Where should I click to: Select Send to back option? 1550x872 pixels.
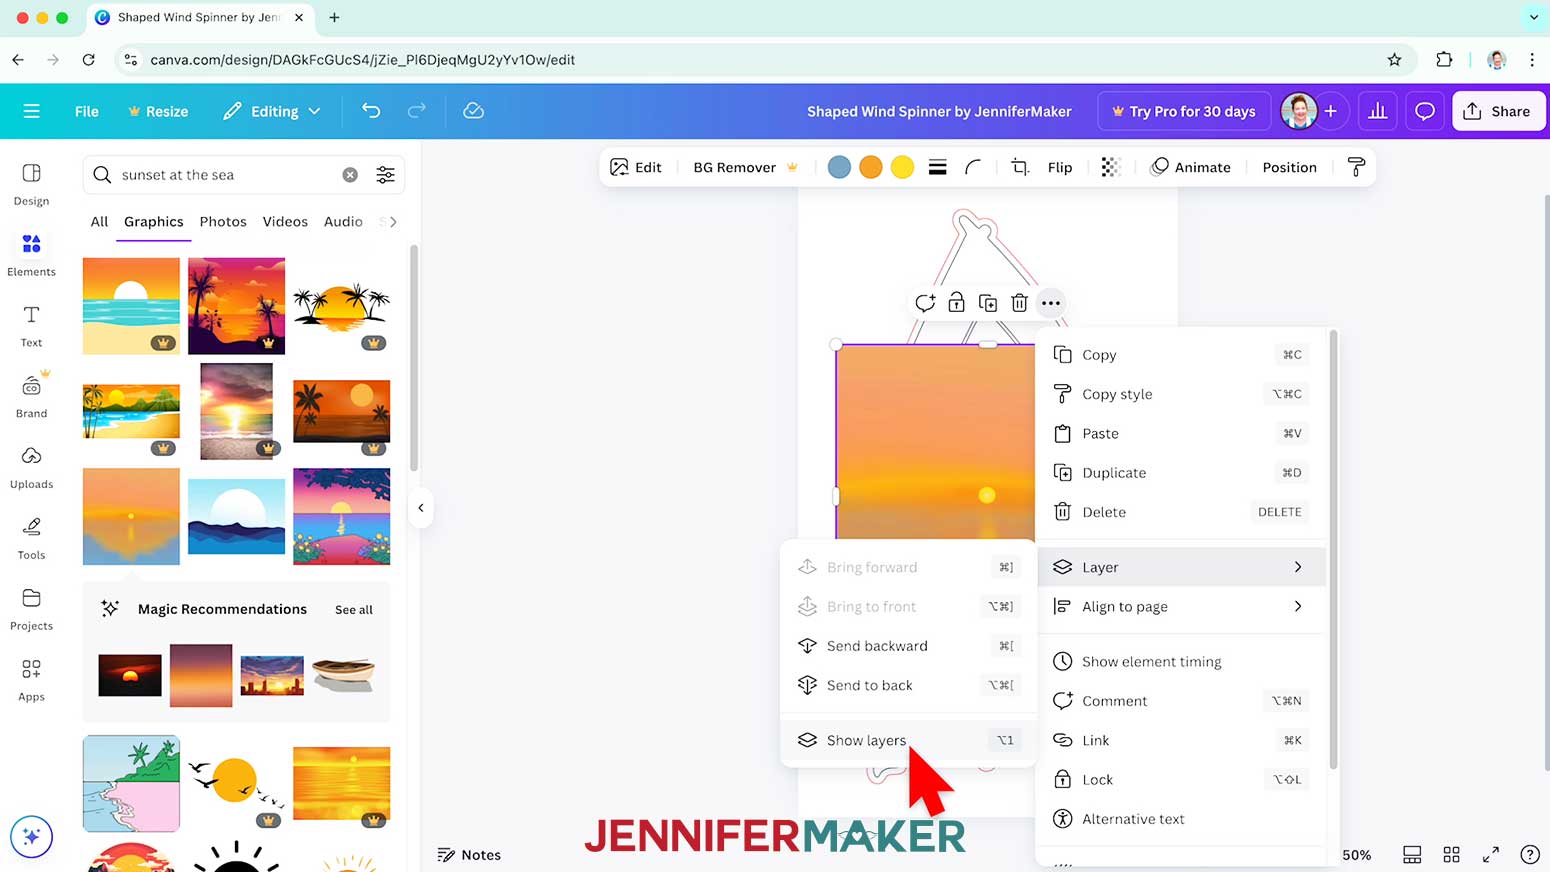[x=907, y=685]
